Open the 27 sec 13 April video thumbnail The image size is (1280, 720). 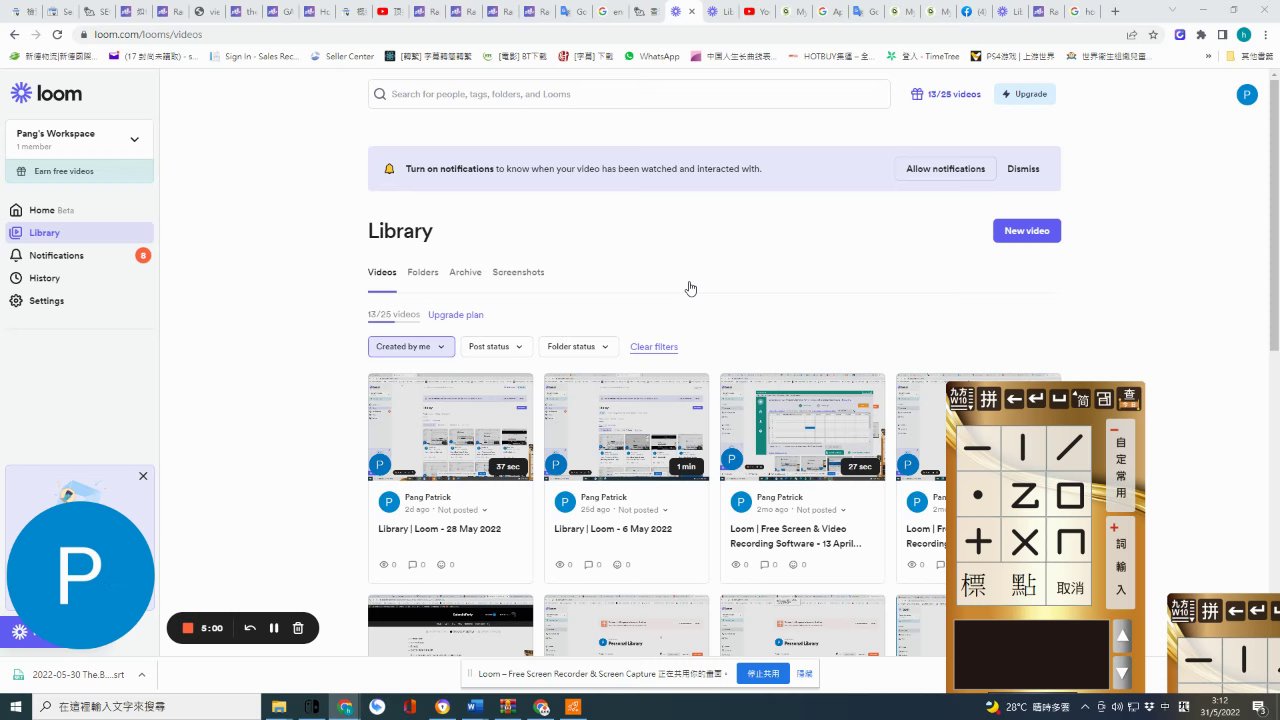[x=802, y=427]
